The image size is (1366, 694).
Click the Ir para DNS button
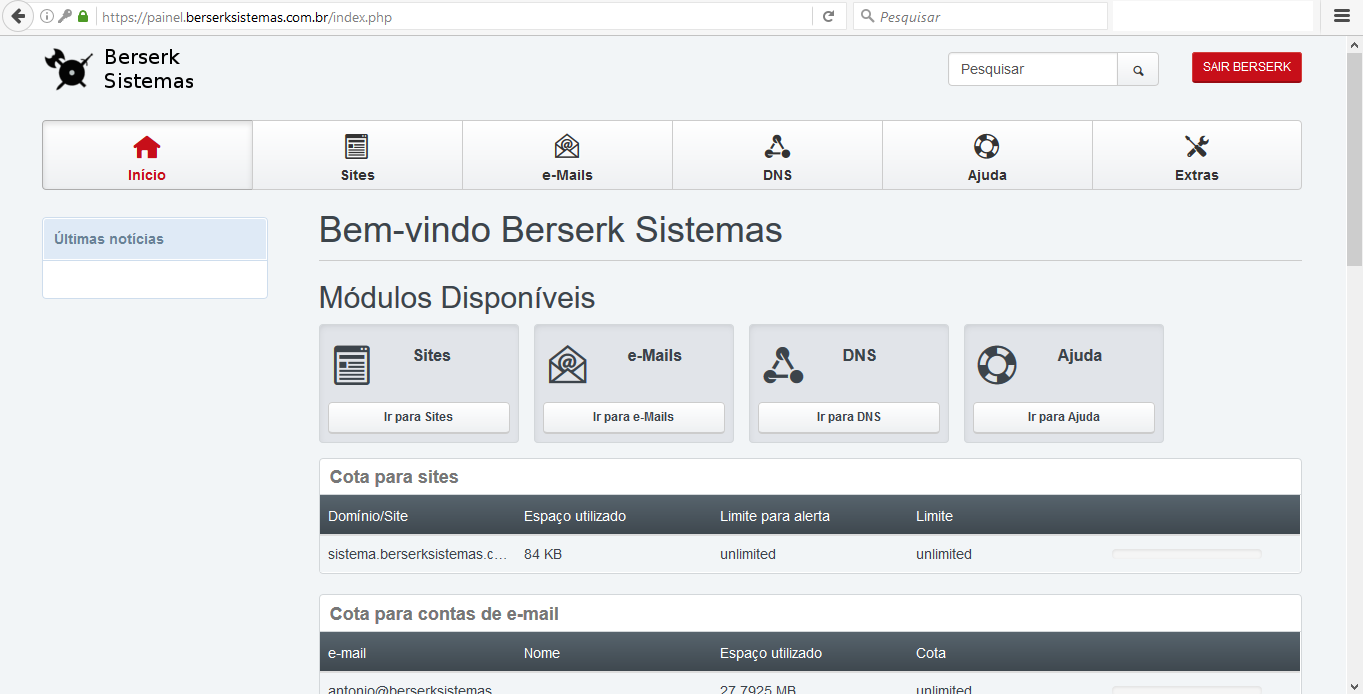pos(849,417)
